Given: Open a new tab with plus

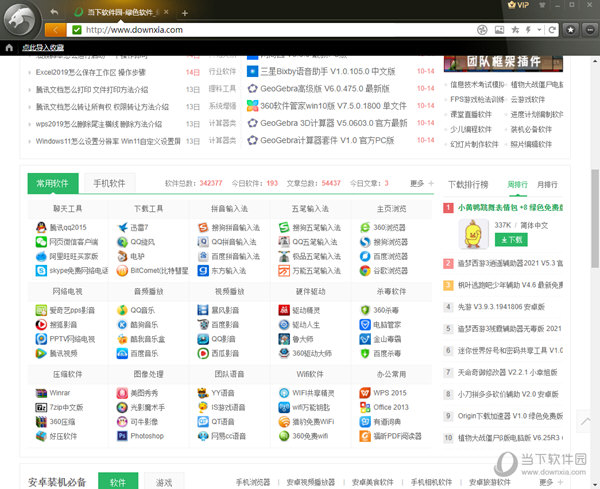Looking at the screenshot, I should 185,13.
